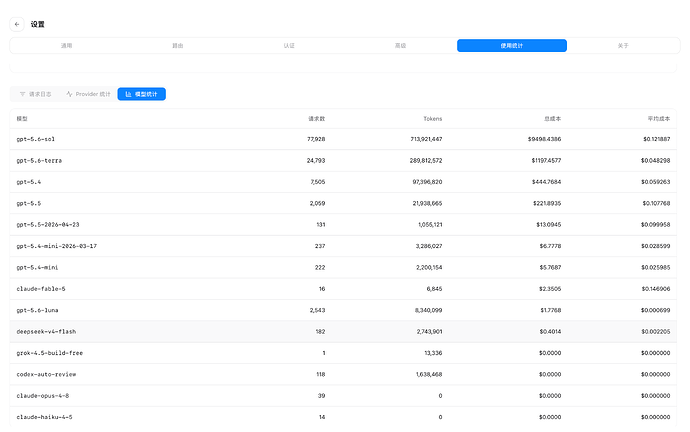Open the 高级 settings tab
690x432 pixels.
tap(400, 46)
